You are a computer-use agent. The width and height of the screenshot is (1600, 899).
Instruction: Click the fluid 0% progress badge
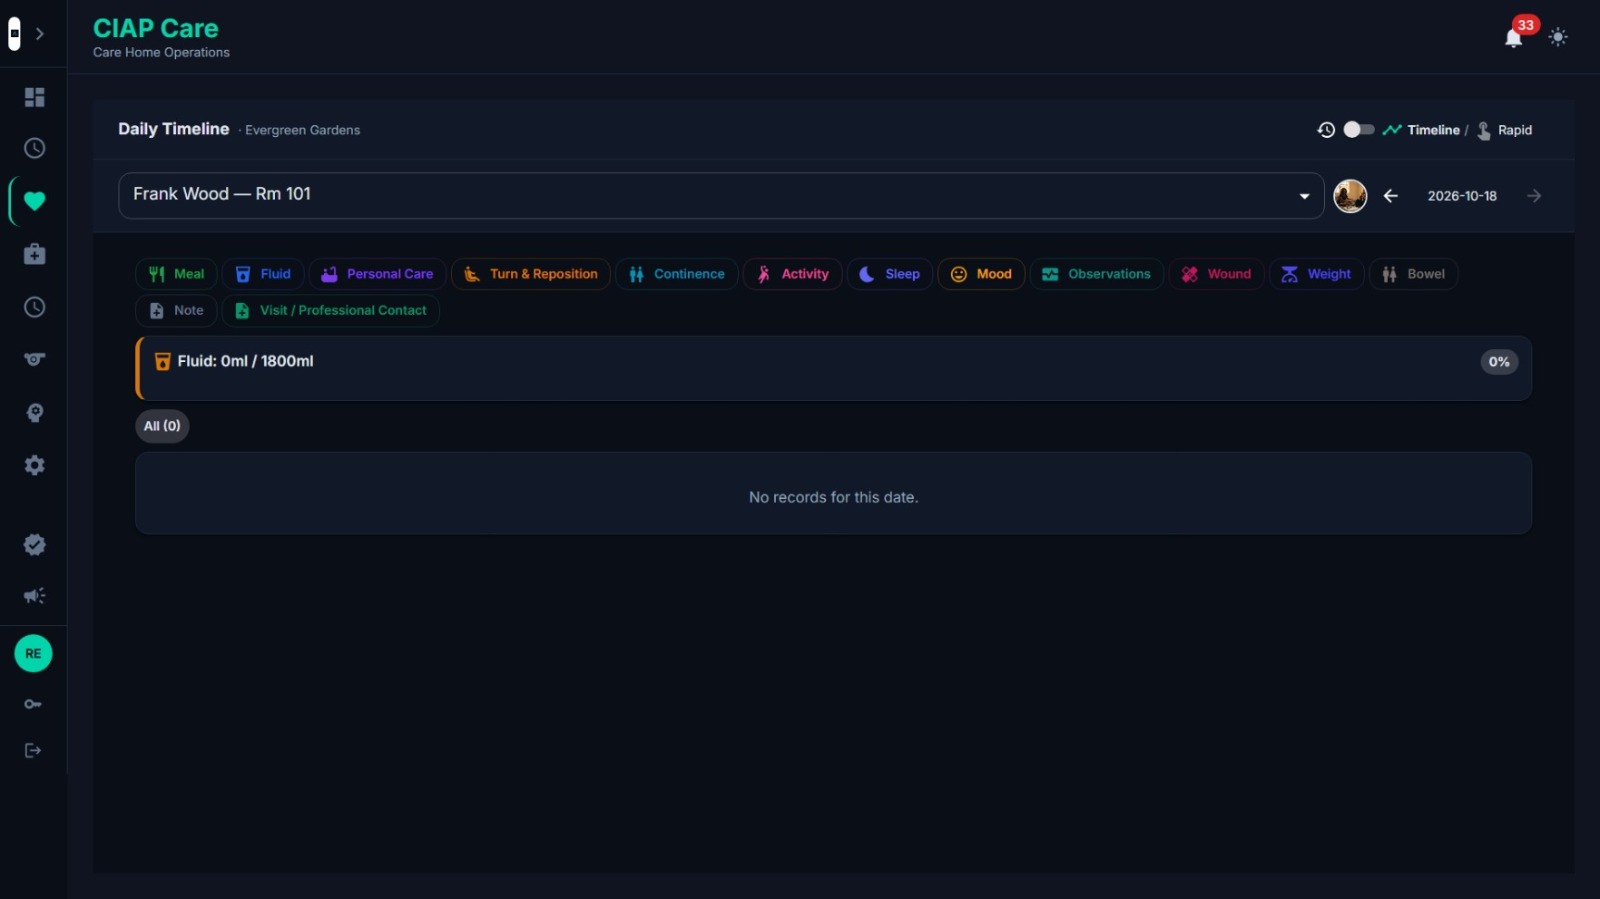pos(1499,362)
